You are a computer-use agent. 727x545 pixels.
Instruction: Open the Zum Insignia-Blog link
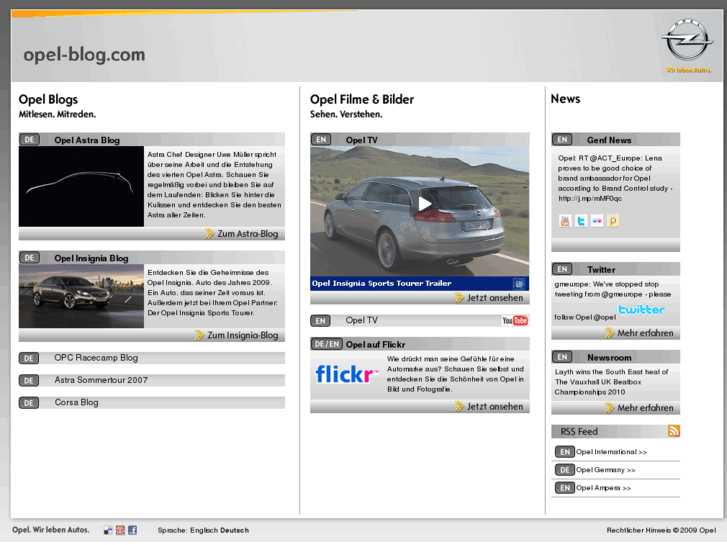coord(241,335)
